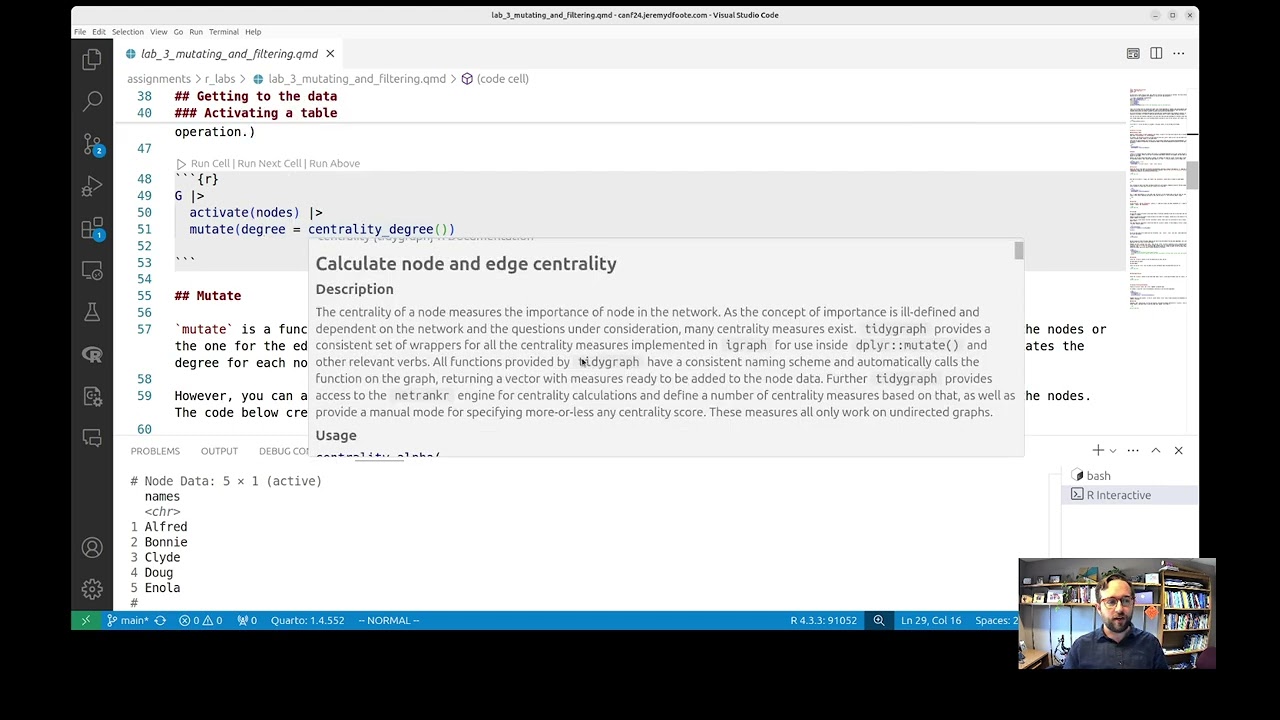
Task: Open the Help menu
Action: pos(253,32)
